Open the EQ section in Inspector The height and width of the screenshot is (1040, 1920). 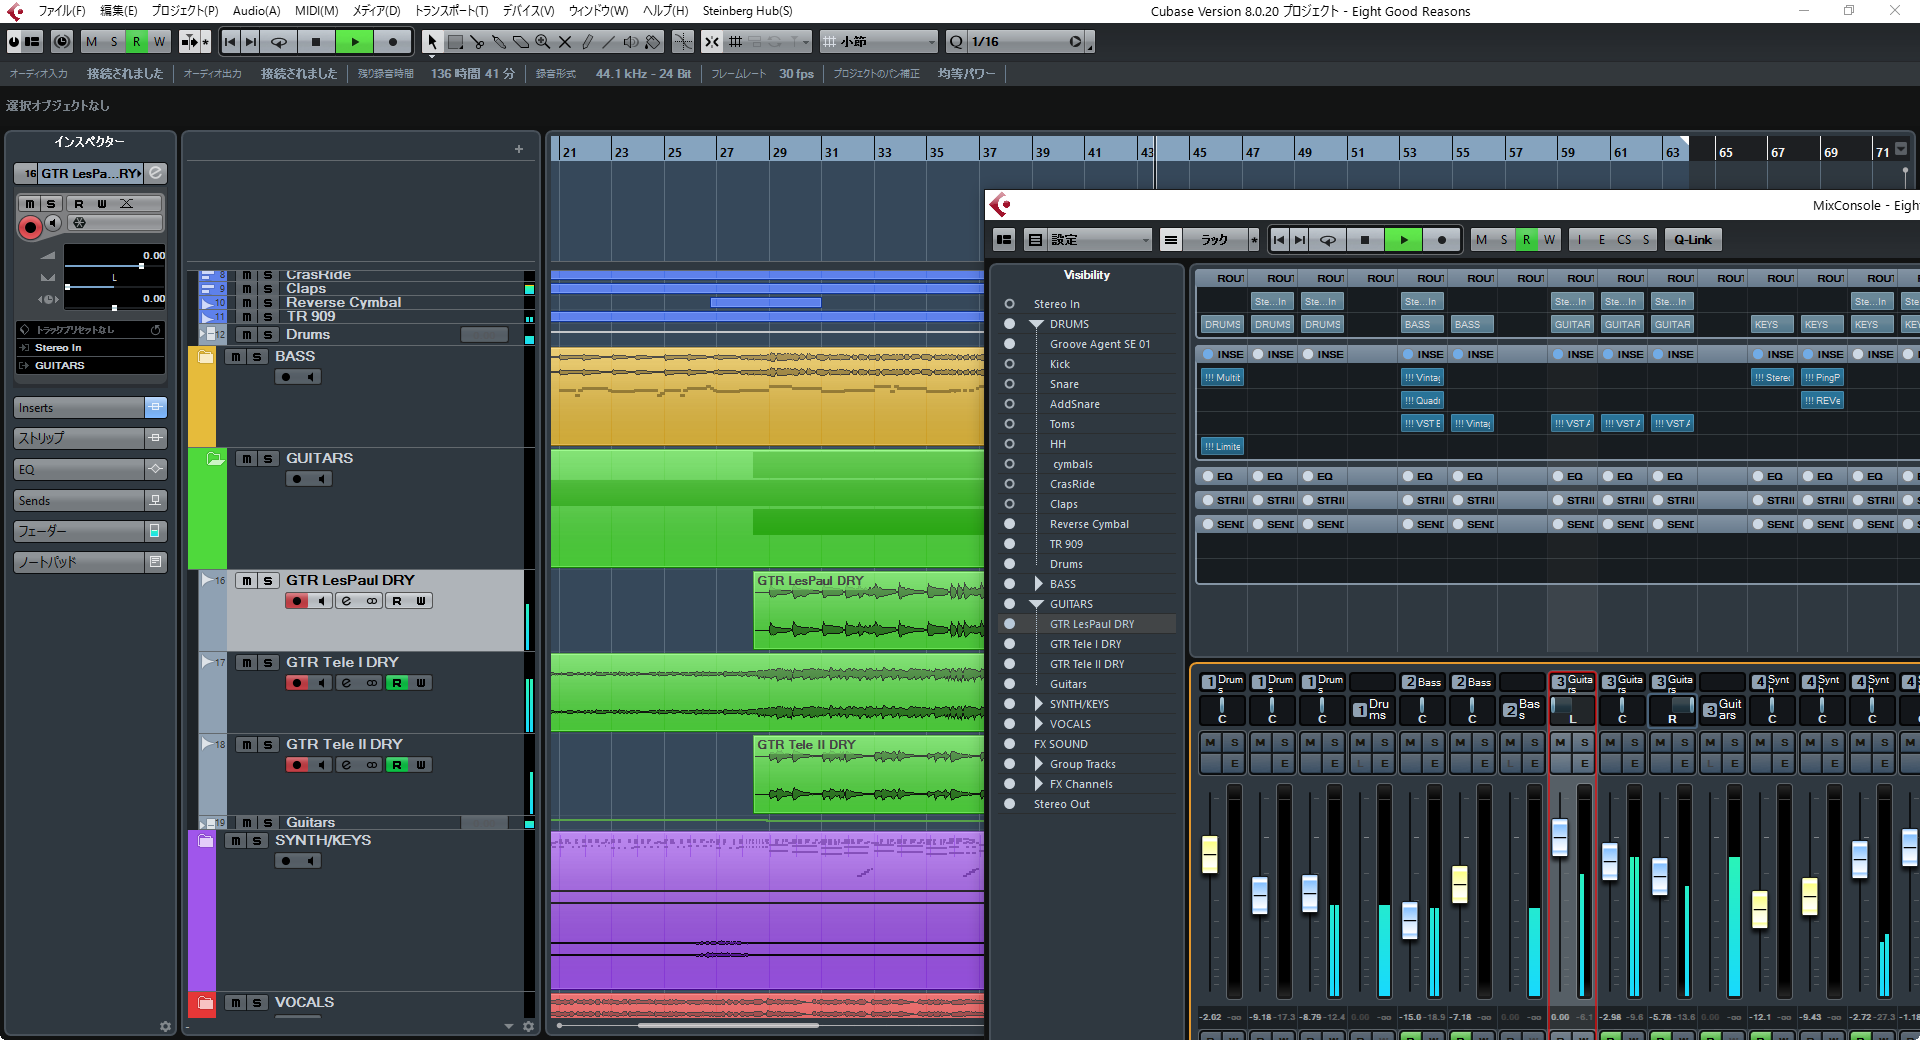pyautogui.click(x=78, y=470)
